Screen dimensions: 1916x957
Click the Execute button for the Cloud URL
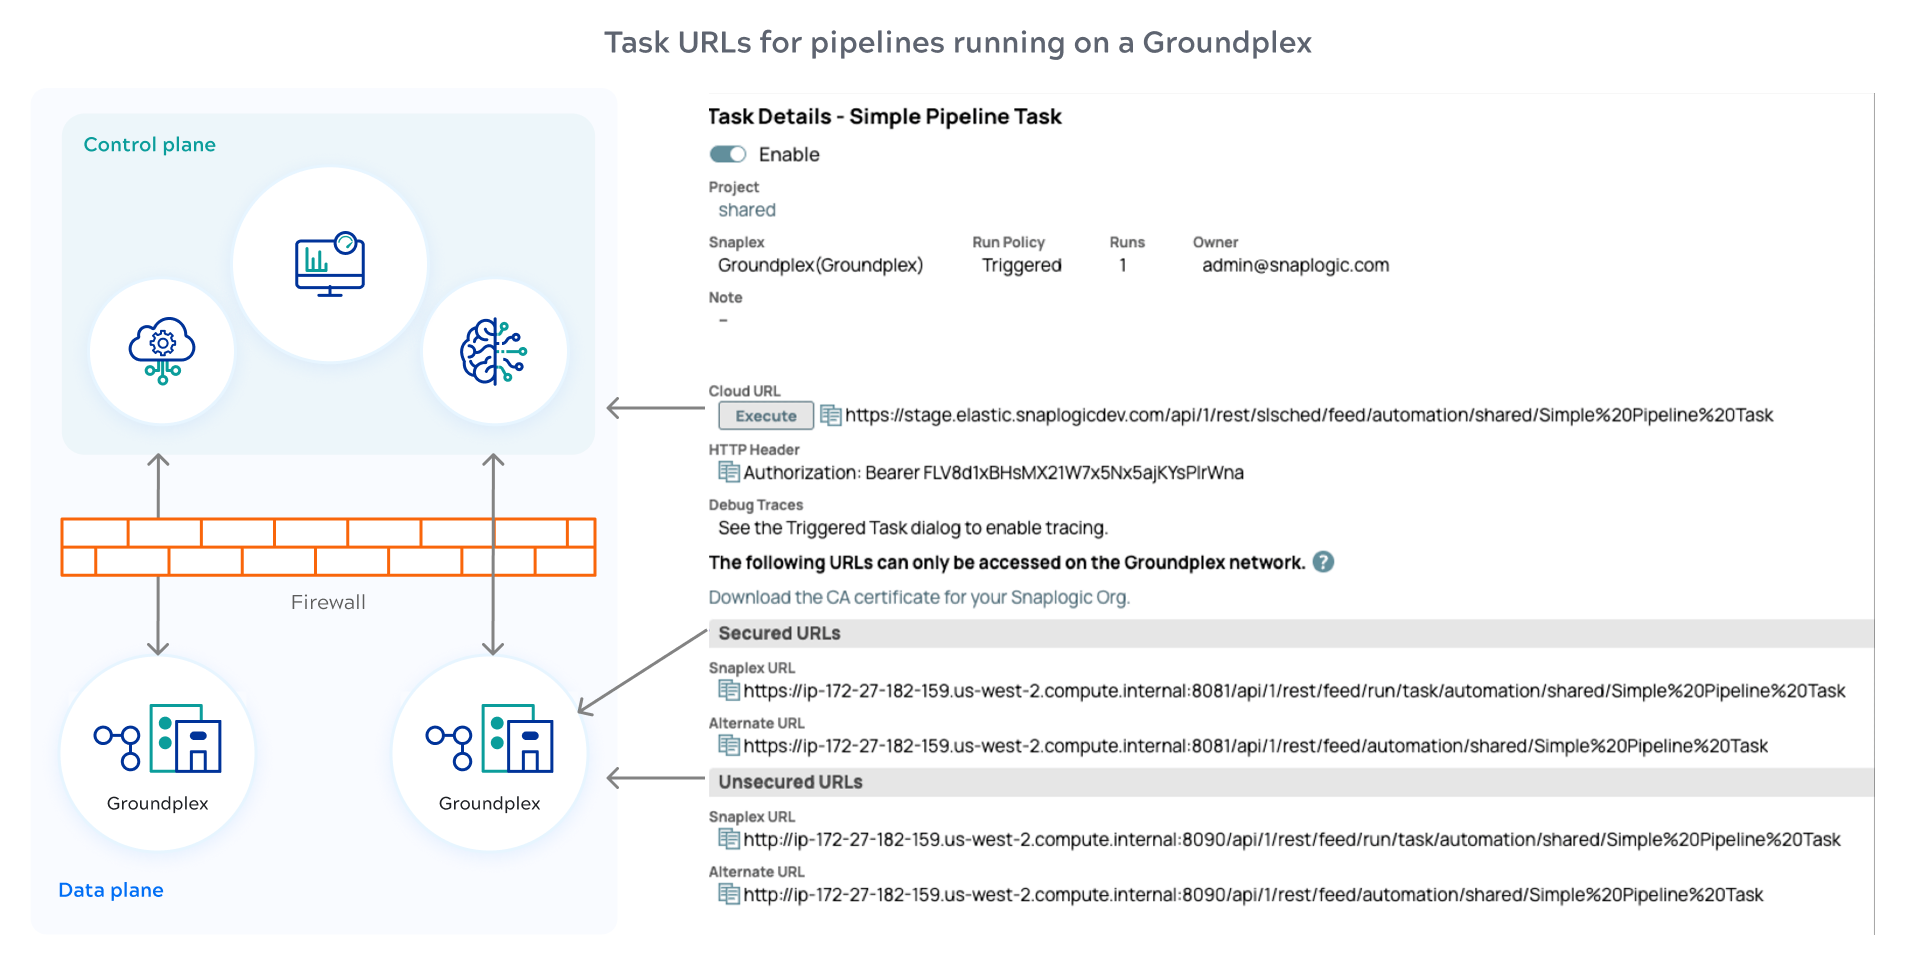(764, 415)
